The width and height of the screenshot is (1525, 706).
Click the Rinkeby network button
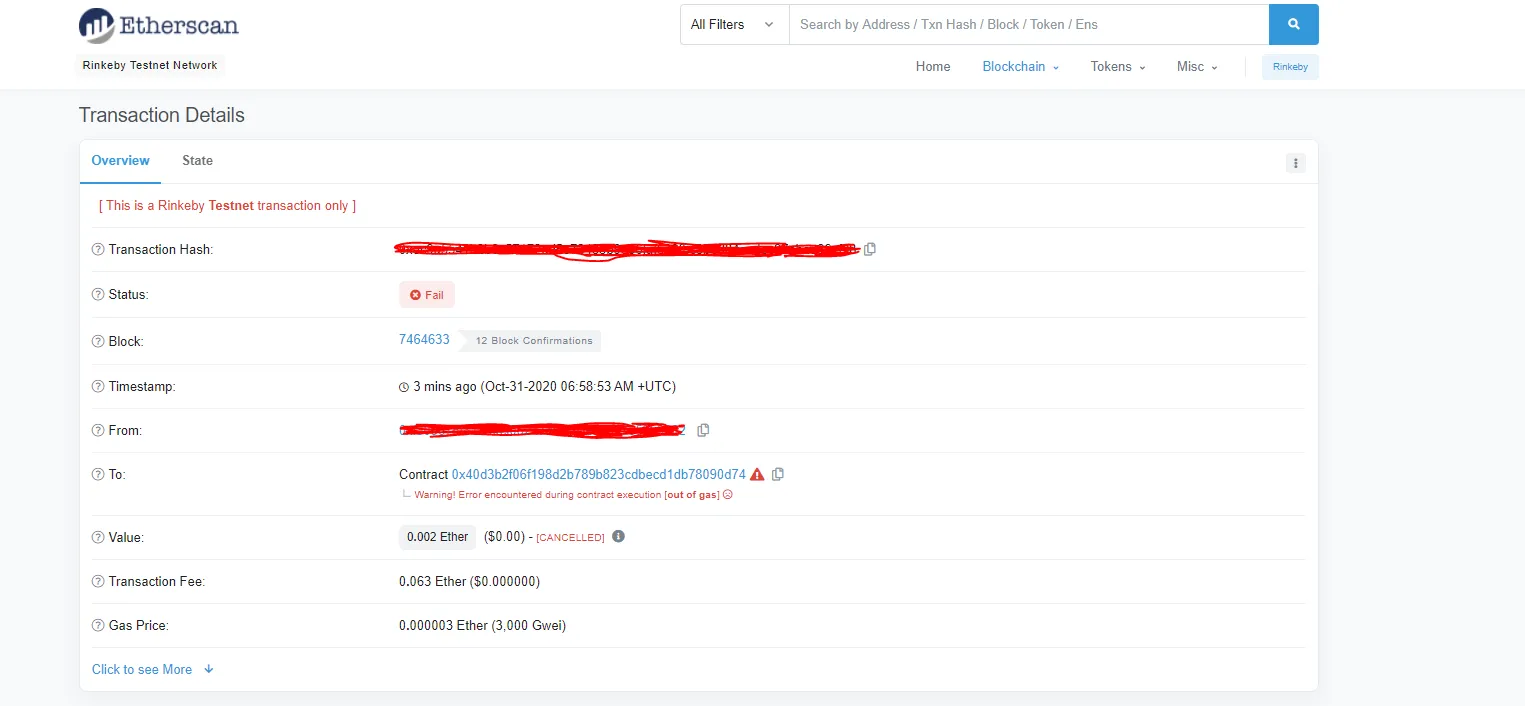(x=1290, y=67)
